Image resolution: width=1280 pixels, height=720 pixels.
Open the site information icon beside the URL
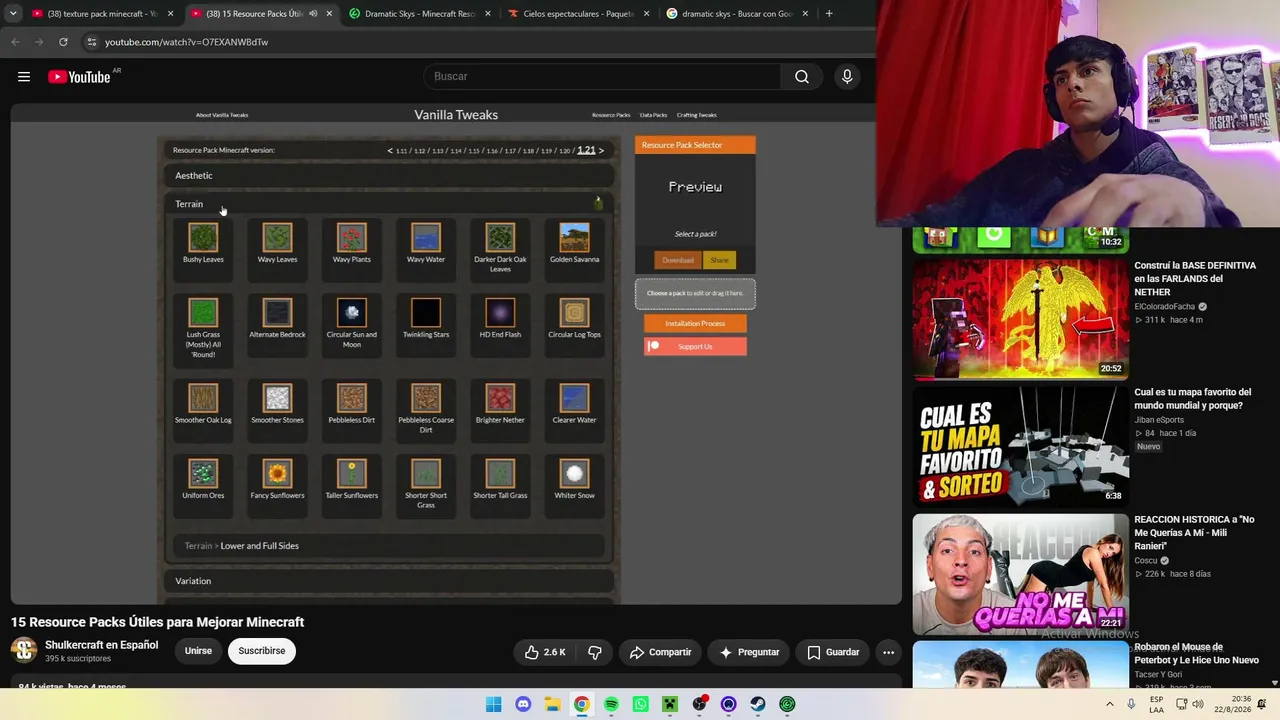pos(91,42)
